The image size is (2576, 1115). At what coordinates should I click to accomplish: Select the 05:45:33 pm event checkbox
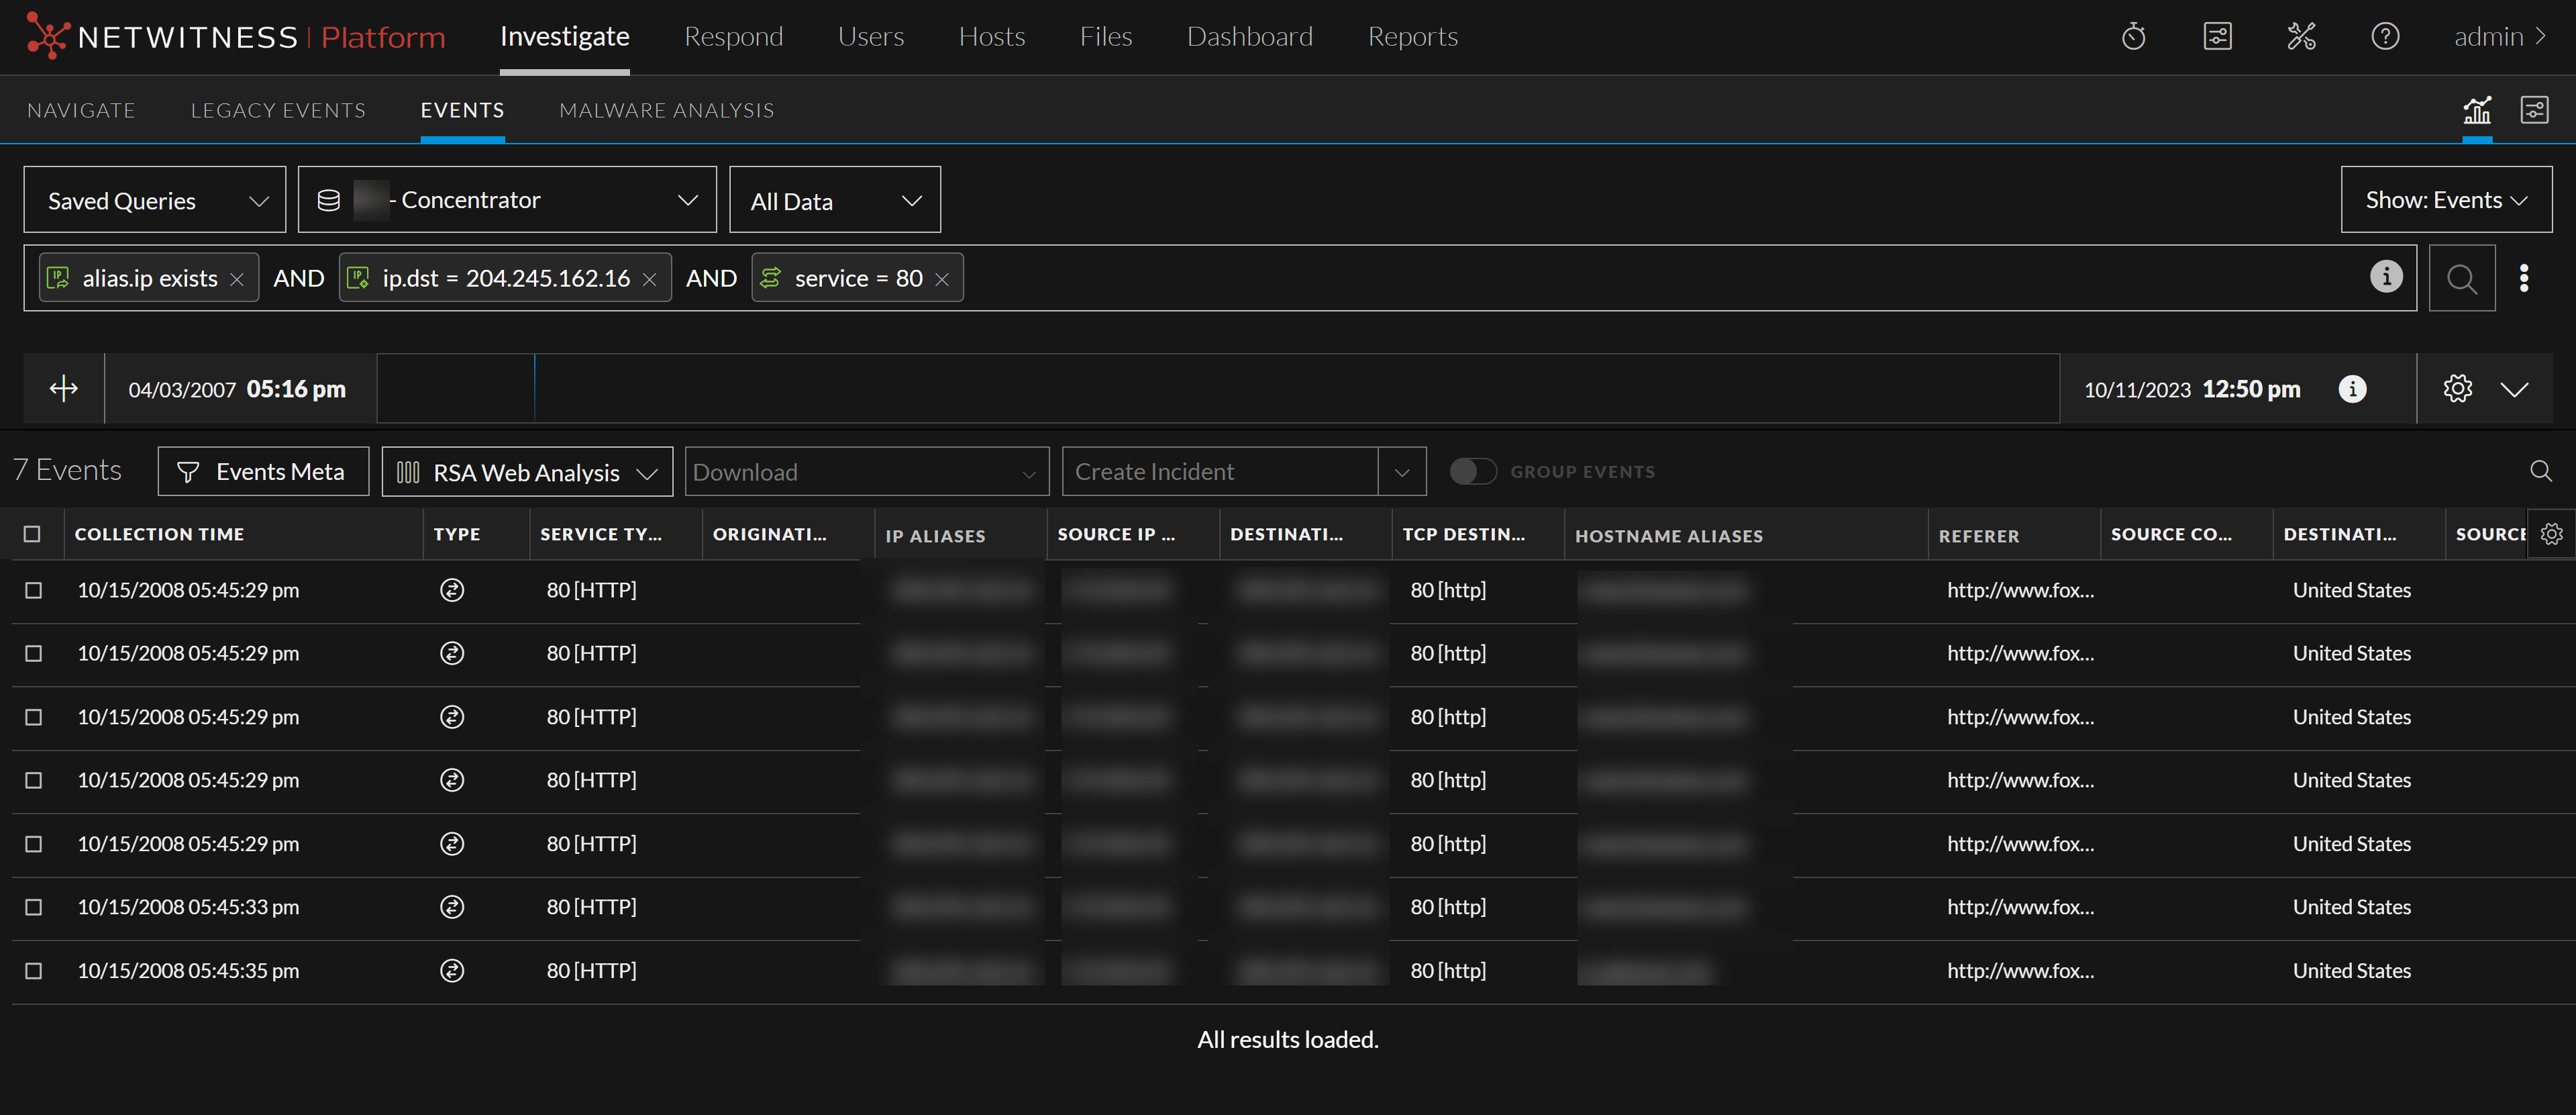(x=33, y=907)
